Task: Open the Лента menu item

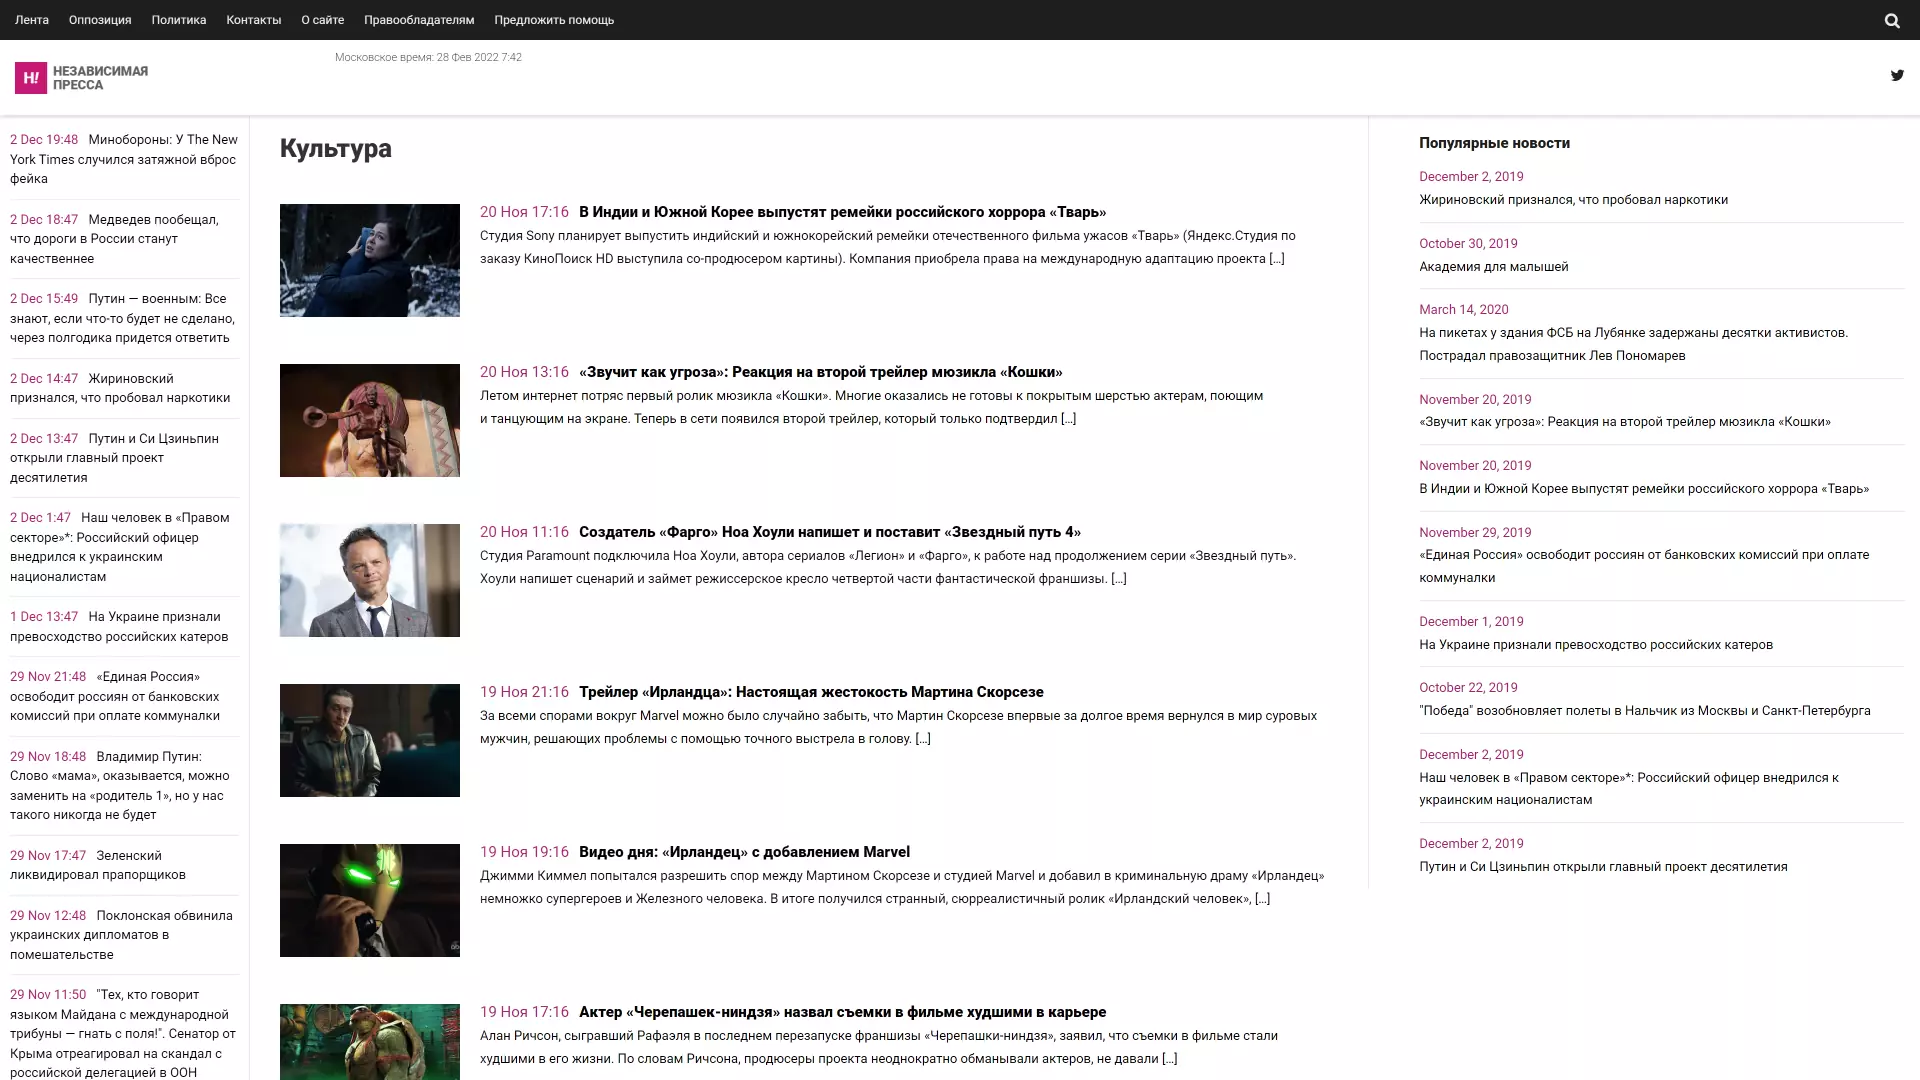Action: tap(32, 20)
